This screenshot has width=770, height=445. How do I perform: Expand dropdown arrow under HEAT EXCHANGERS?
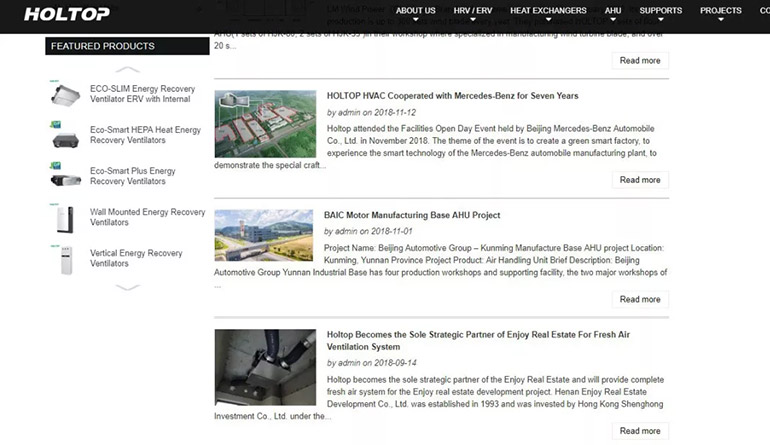[549, 20]
